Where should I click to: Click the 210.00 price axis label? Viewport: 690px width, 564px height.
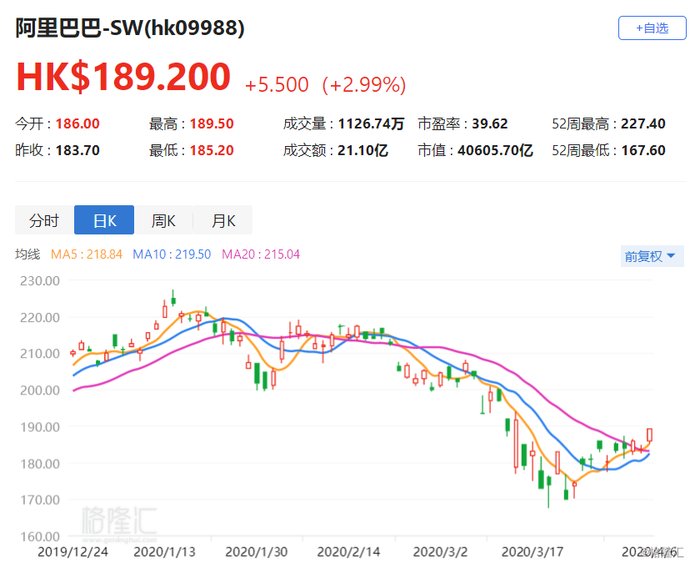click(40, 354)
